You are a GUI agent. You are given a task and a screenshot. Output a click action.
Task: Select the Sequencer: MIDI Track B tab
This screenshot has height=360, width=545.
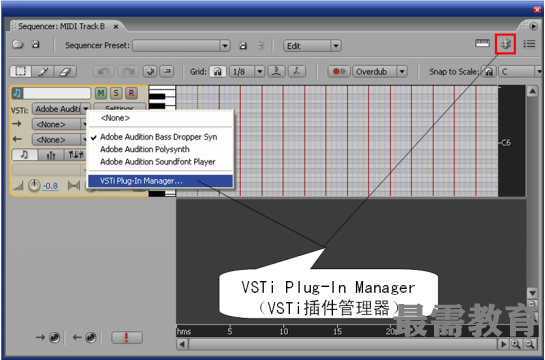pos(61,26)
